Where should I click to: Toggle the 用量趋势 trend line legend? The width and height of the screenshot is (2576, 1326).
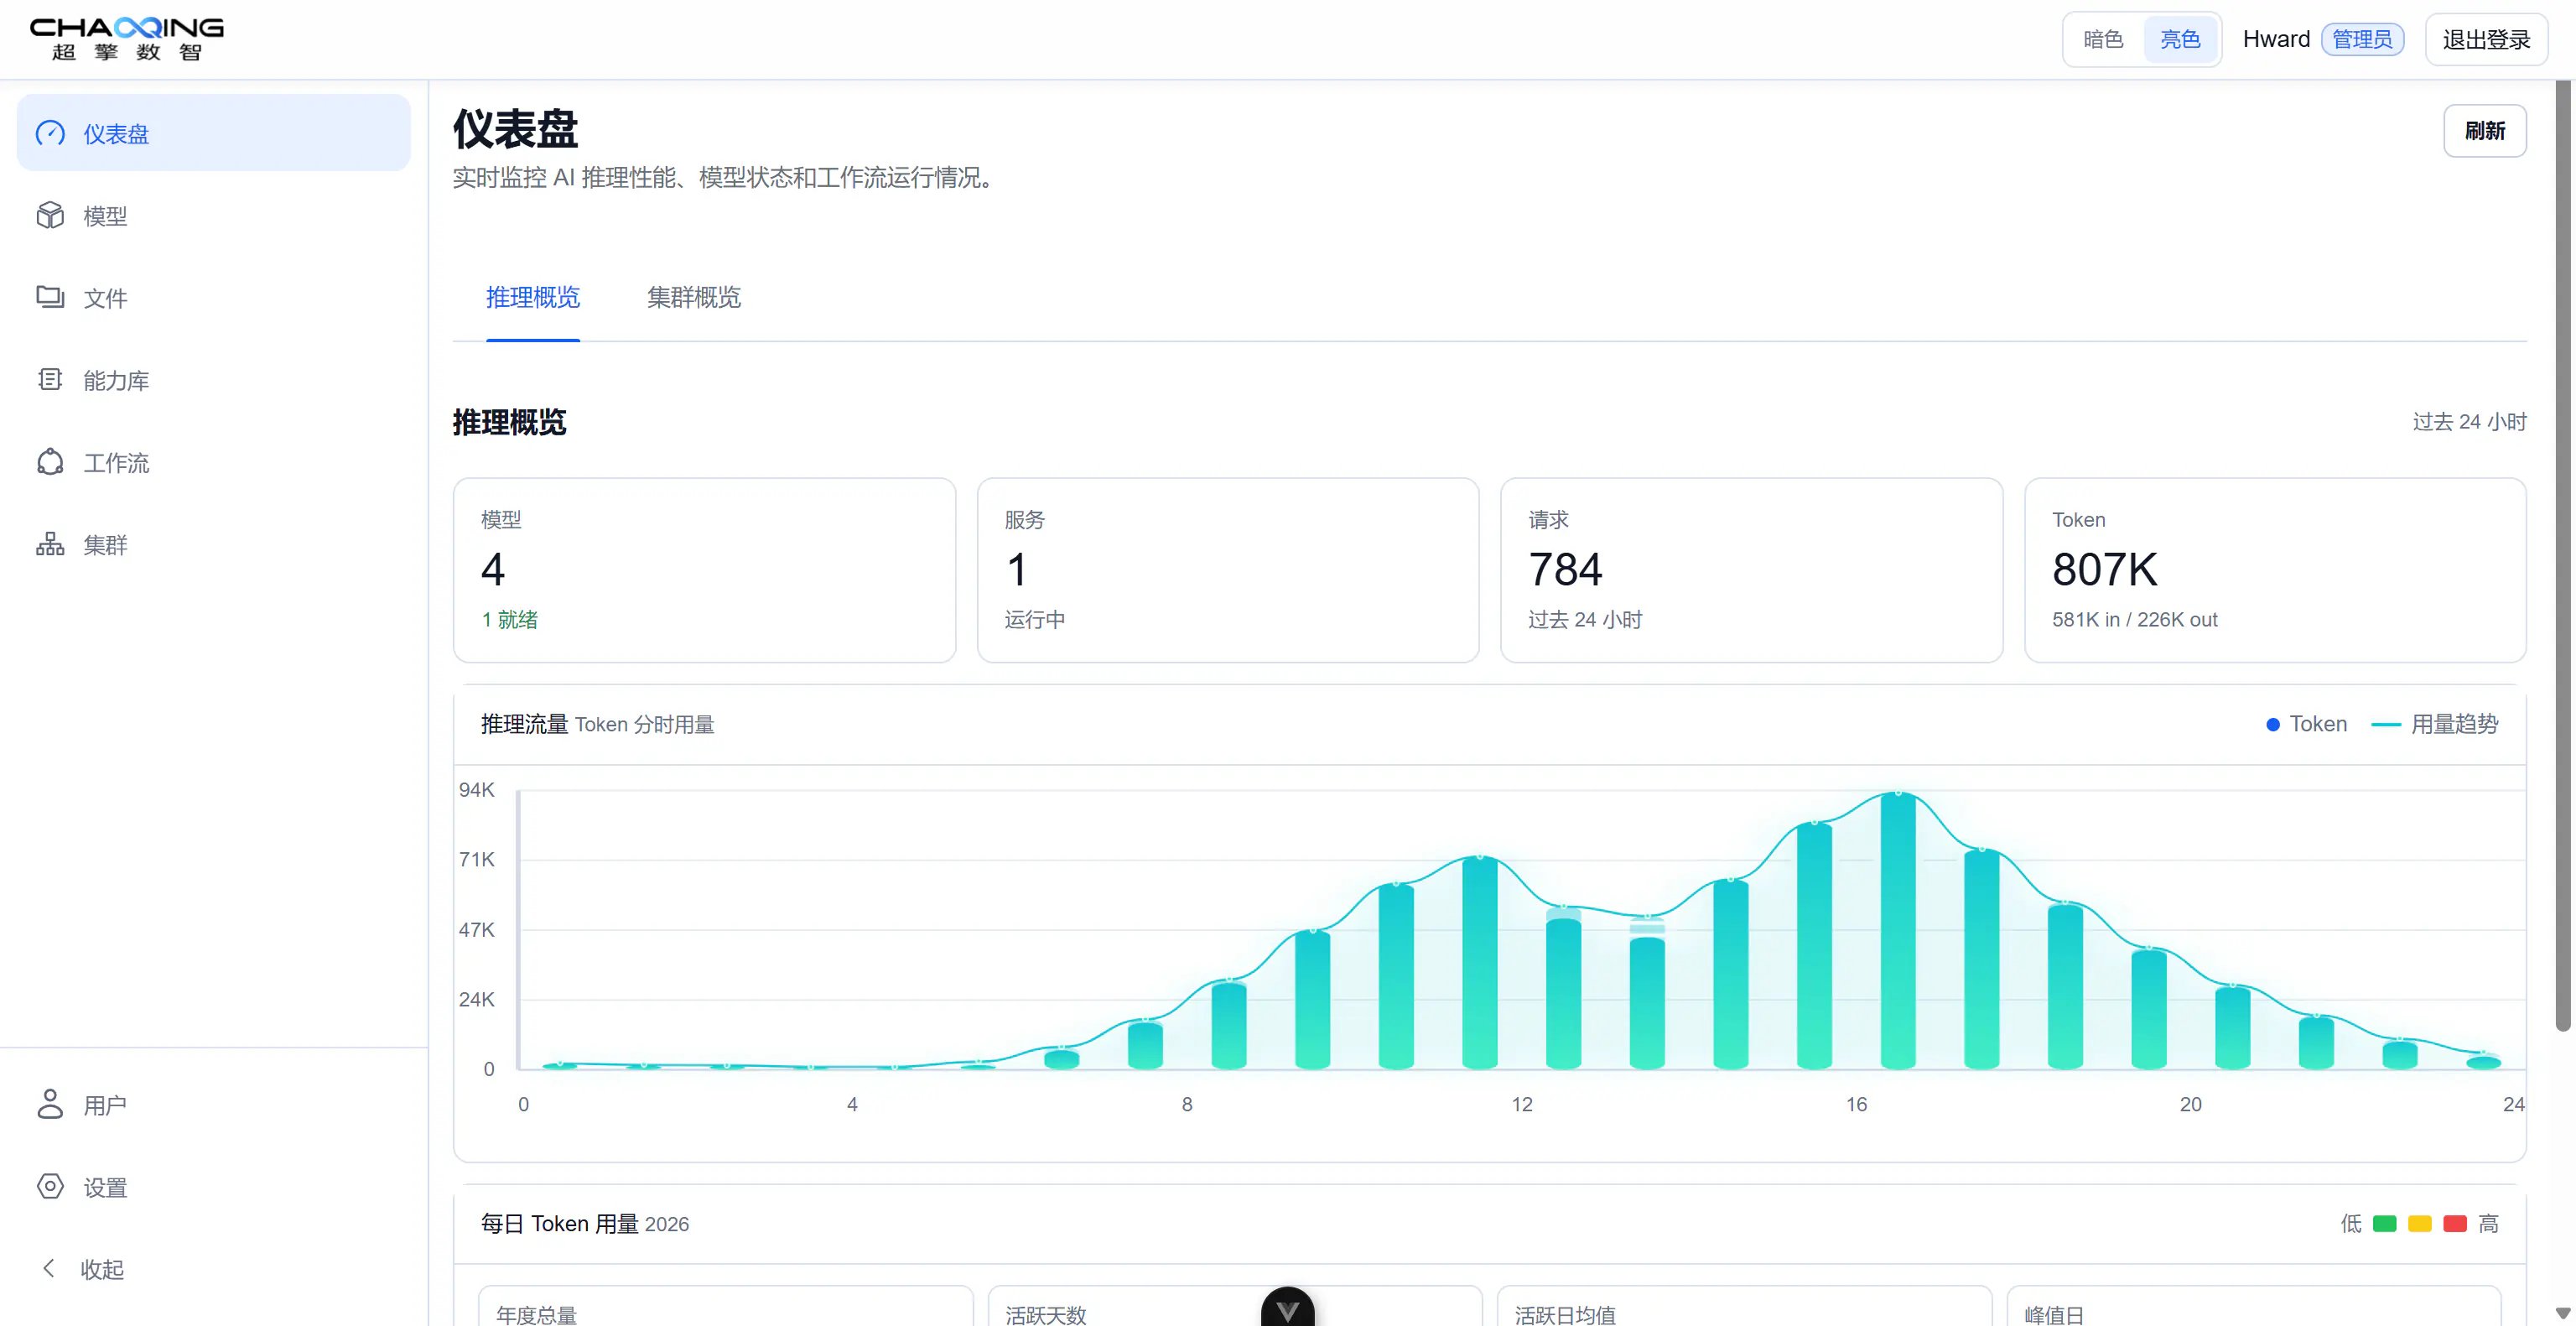tap(2435, 724)
